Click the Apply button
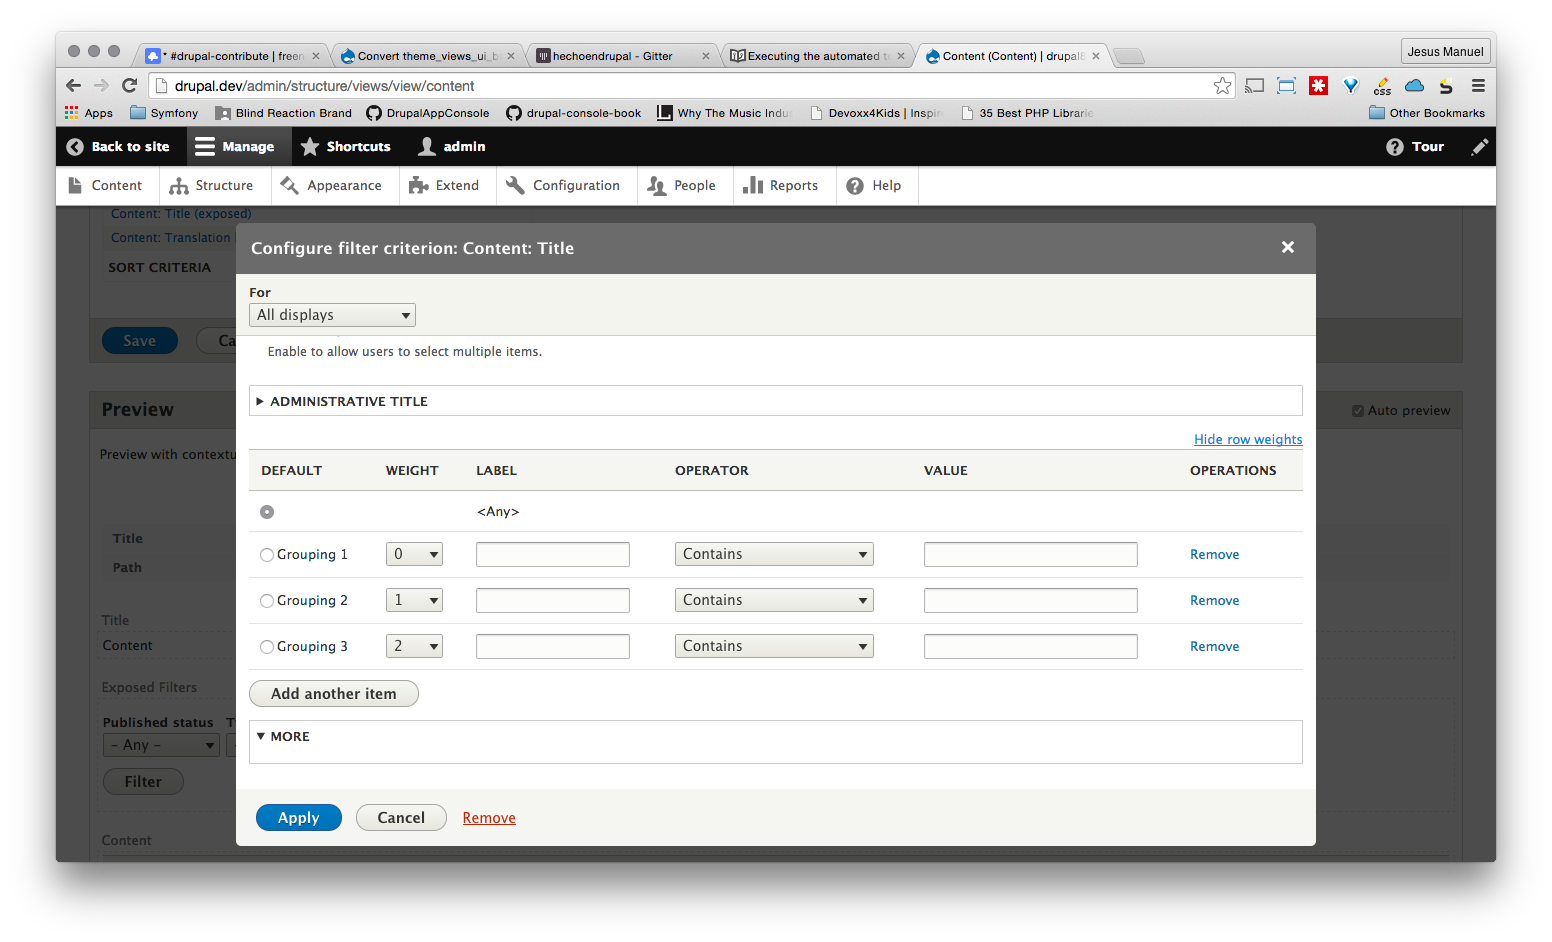1552x942 pixels. [x=298, y=818]
